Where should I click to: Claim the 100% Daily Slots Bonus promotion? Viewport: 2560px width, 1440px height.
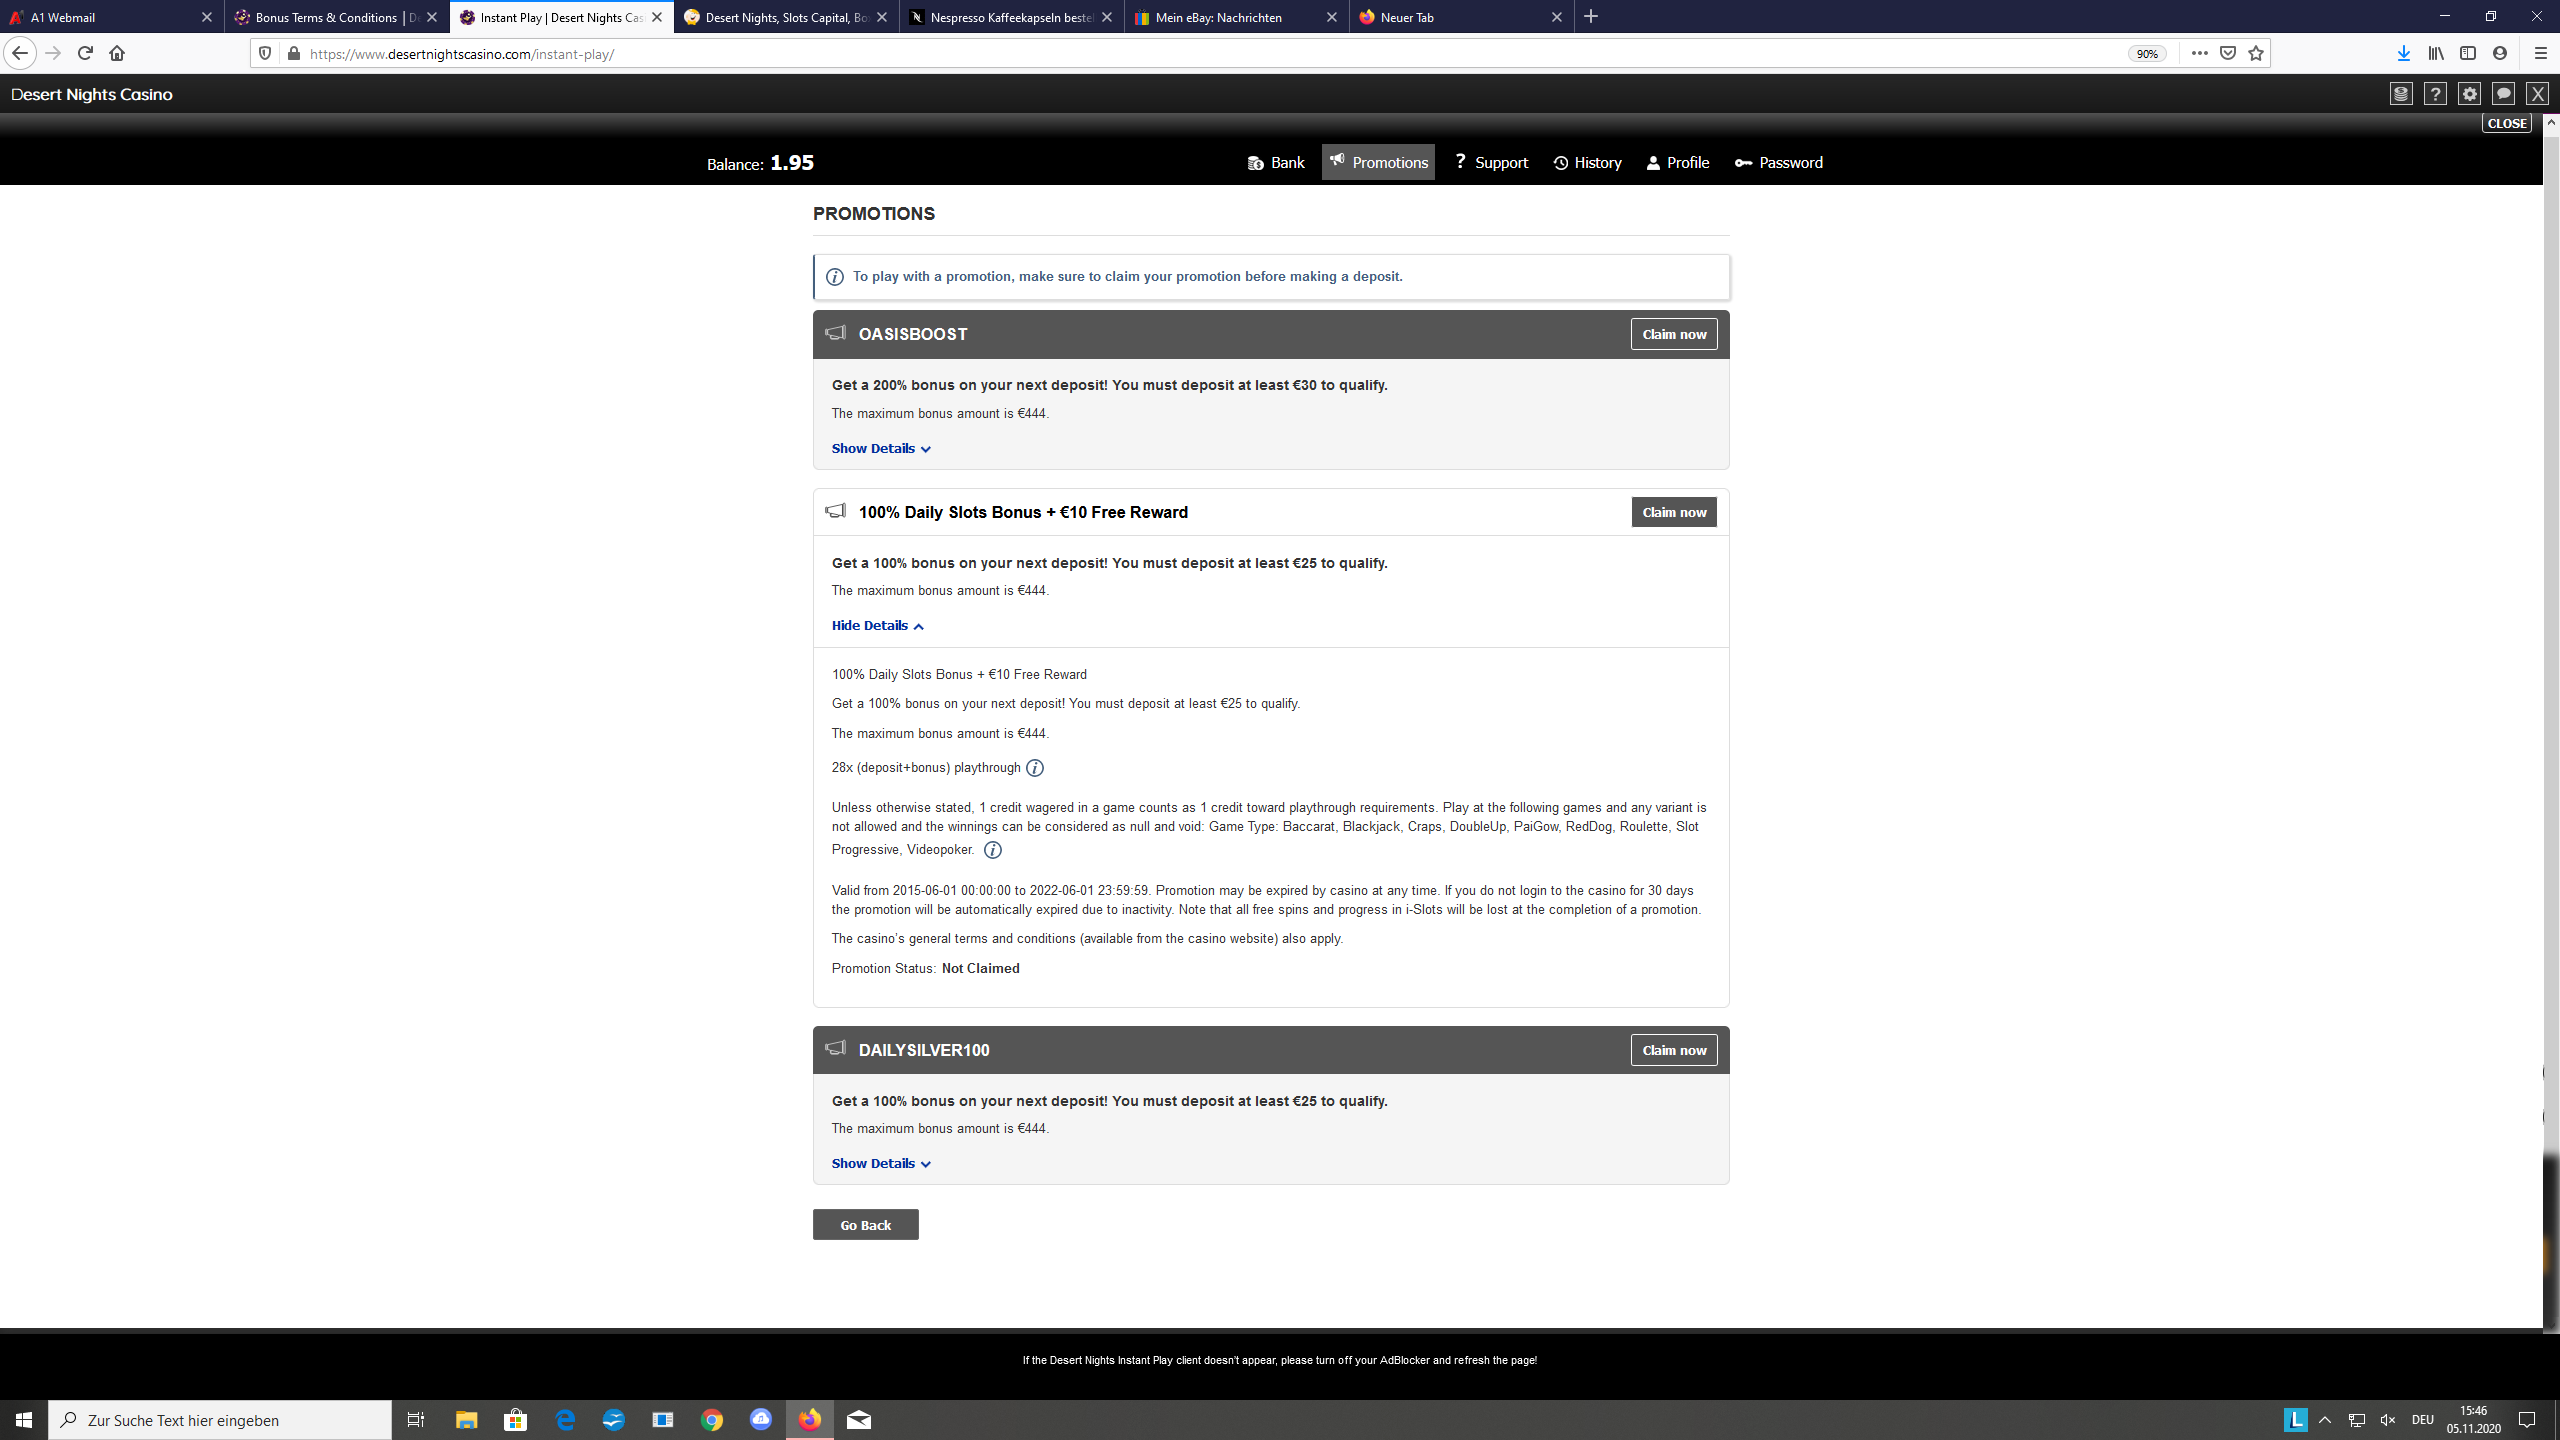(x=1674, y=512)
